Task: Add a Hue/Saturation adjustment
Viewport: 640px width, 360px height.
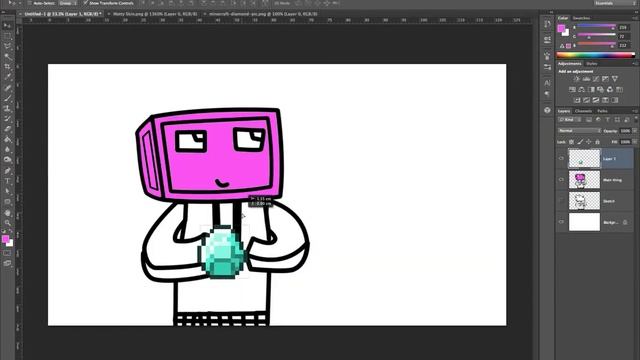Action: (572, 89)
